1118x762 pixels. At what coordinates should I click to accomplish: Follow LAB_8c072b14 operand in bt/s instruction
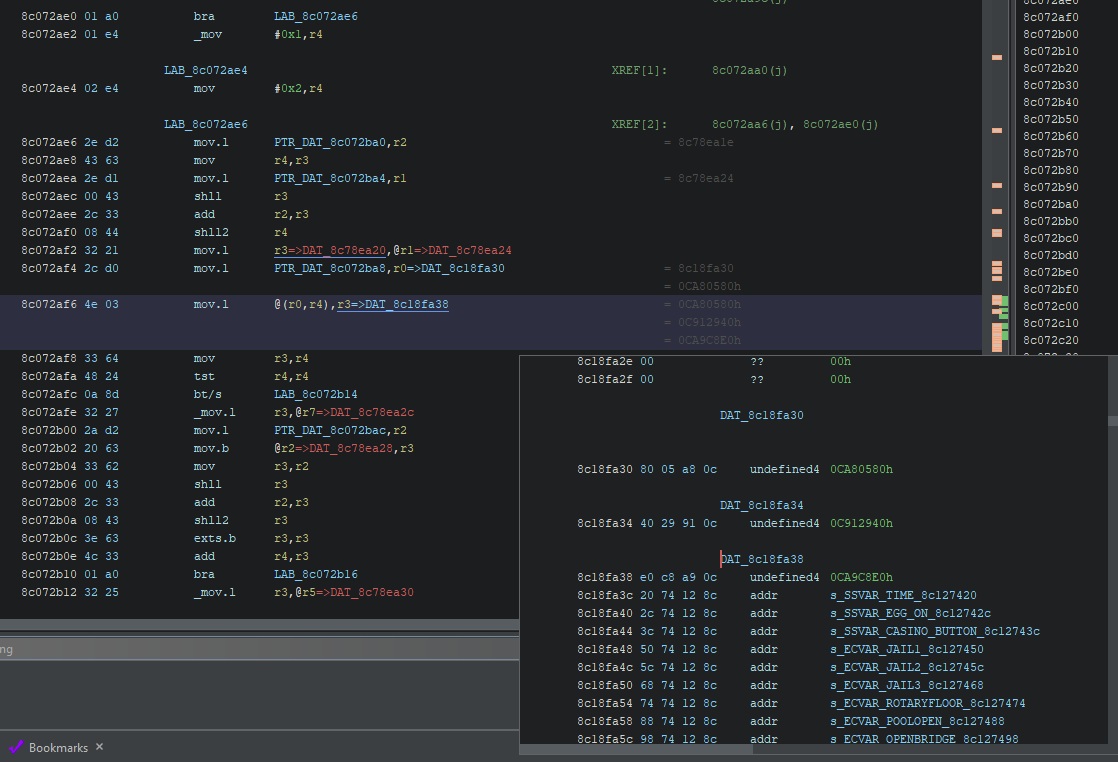315,394
